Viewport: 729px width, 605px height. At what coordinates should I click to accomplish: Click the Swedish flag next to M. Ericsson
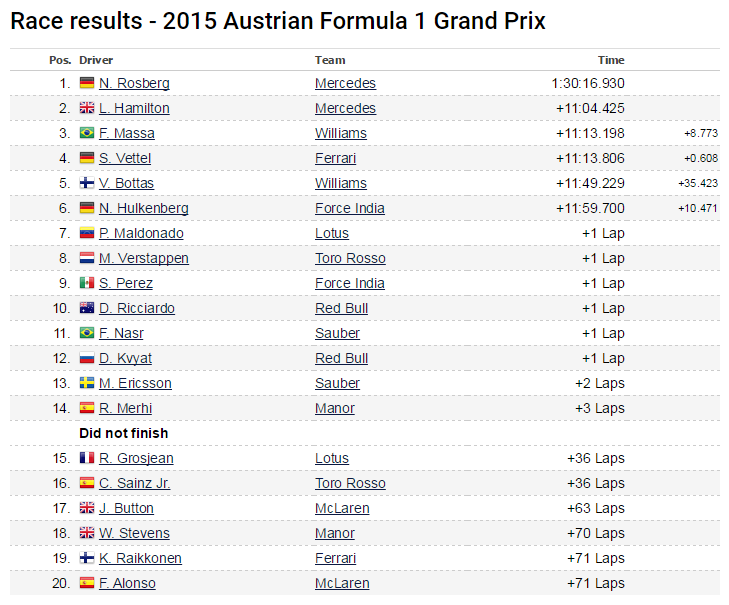(x=87, y=383)
